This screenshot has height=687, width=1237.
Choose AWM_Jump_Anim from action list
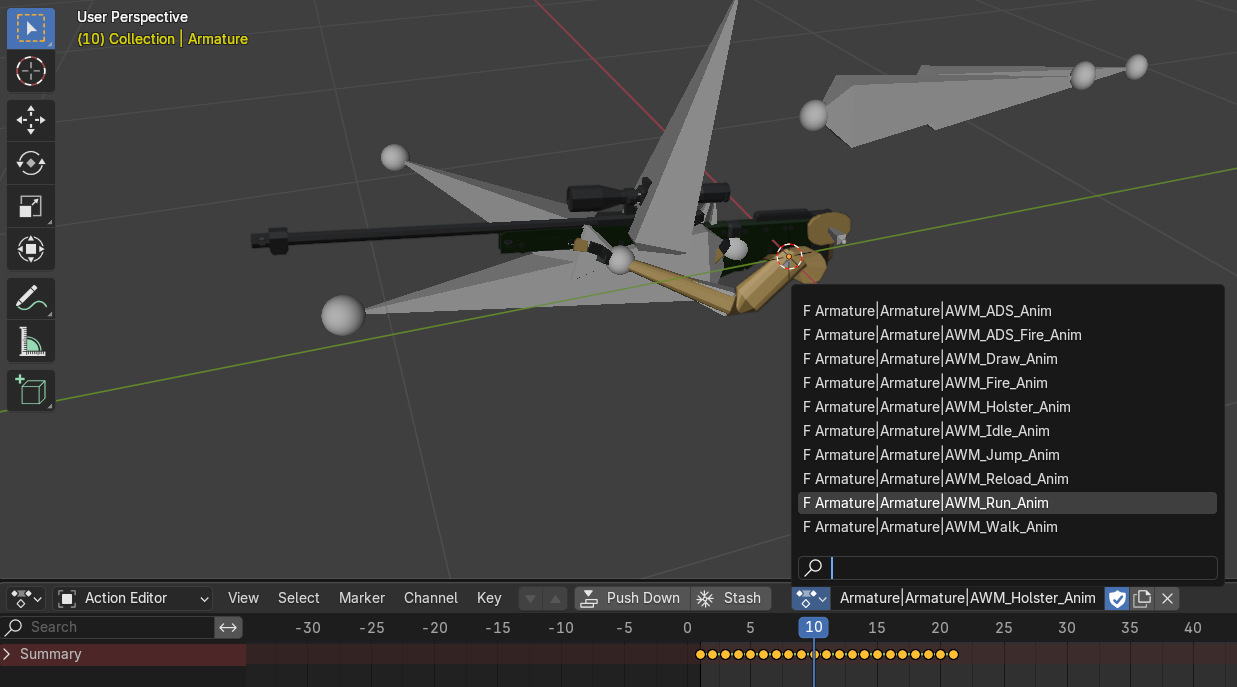point(1007,455)
